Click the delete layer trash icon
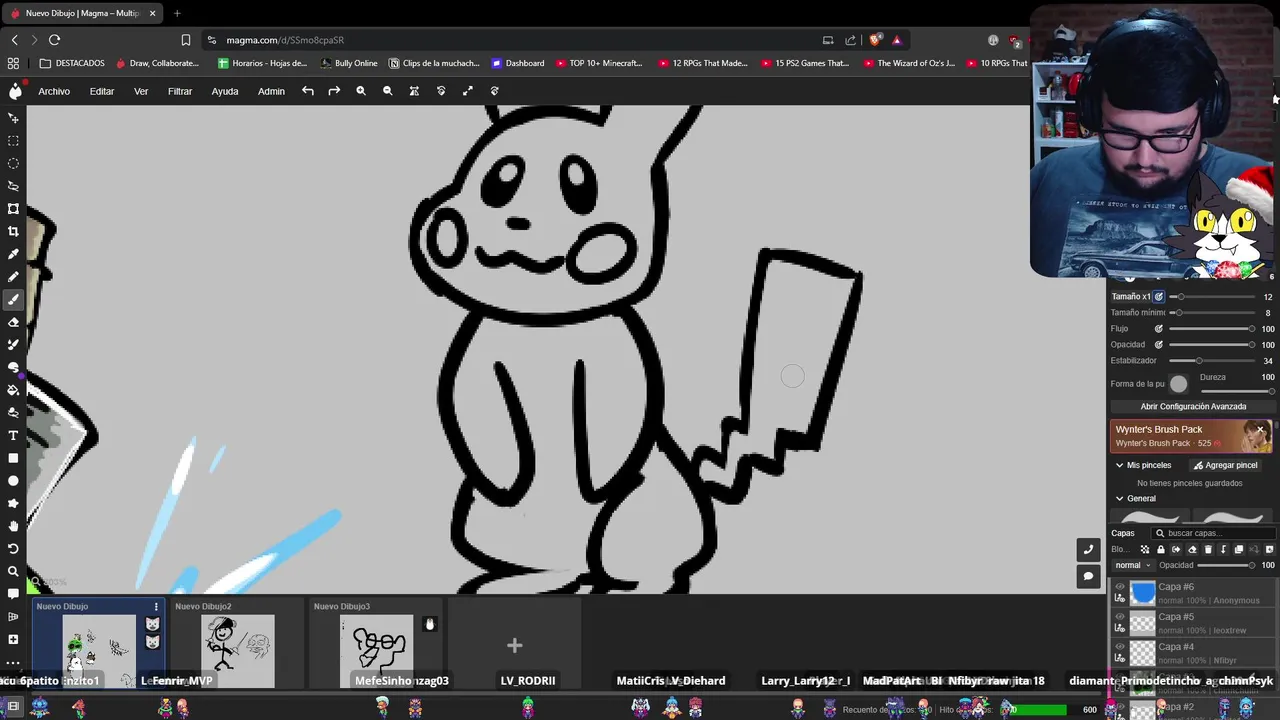 pos(1208,549)
